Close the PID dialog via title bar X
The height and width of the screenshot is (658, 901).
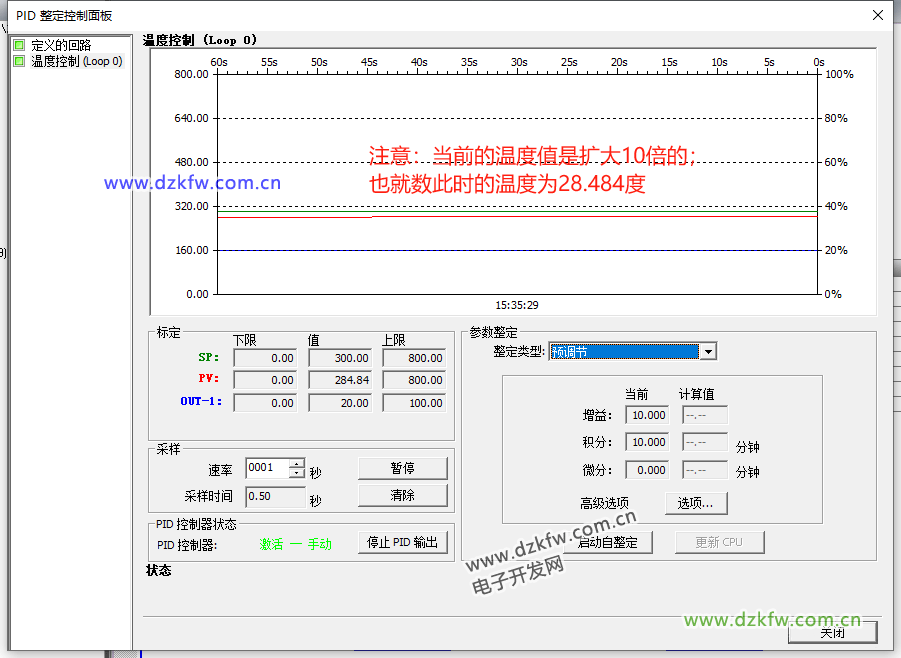(x=878, y=15)
